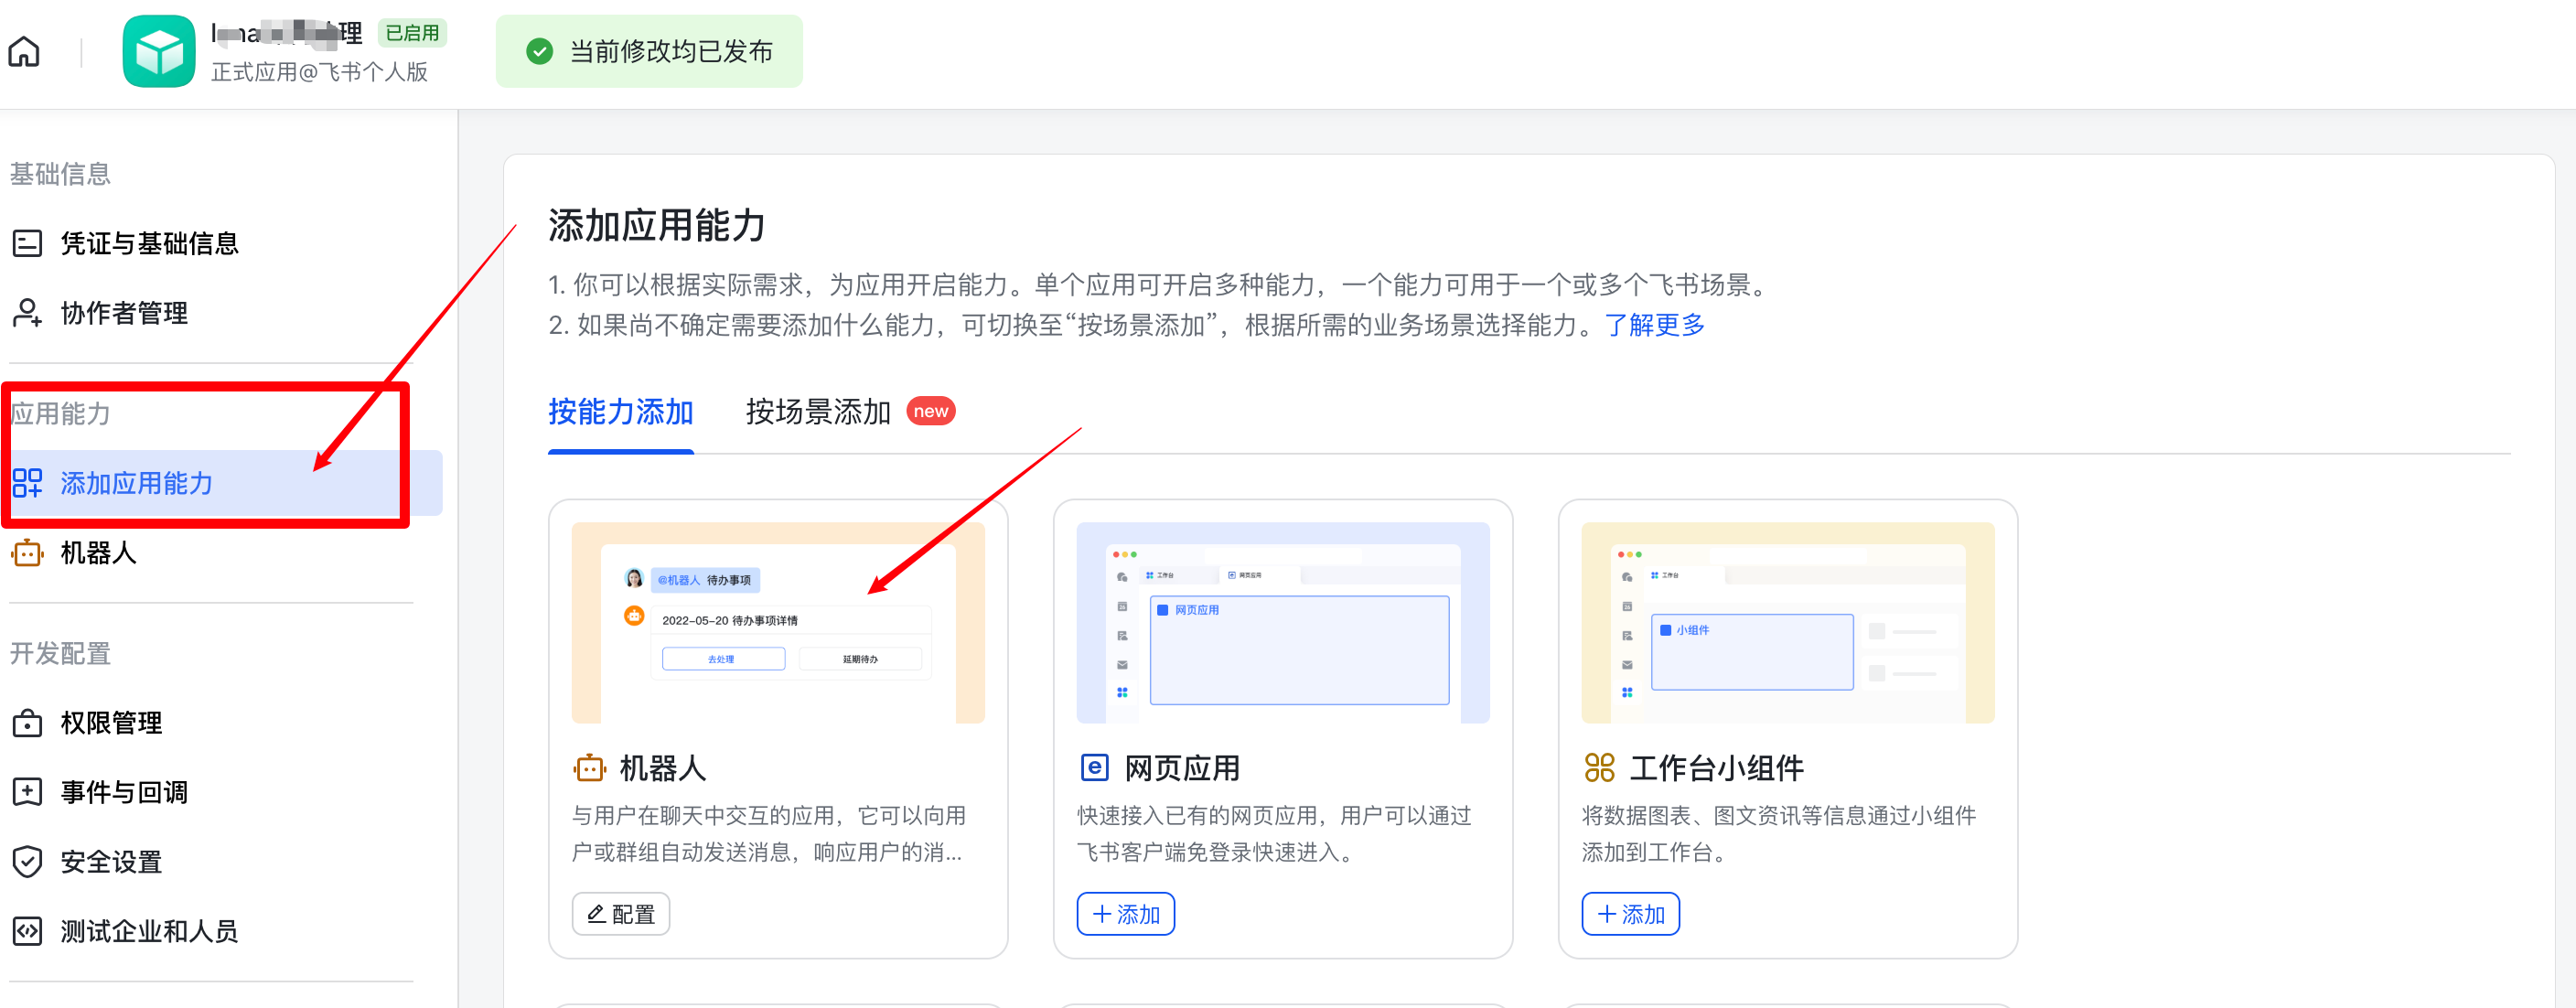Viewport: 2576px width, 1008px height.
Task: Select 添加应用能力 sidebar entry
Action: (x=136, y=483)
